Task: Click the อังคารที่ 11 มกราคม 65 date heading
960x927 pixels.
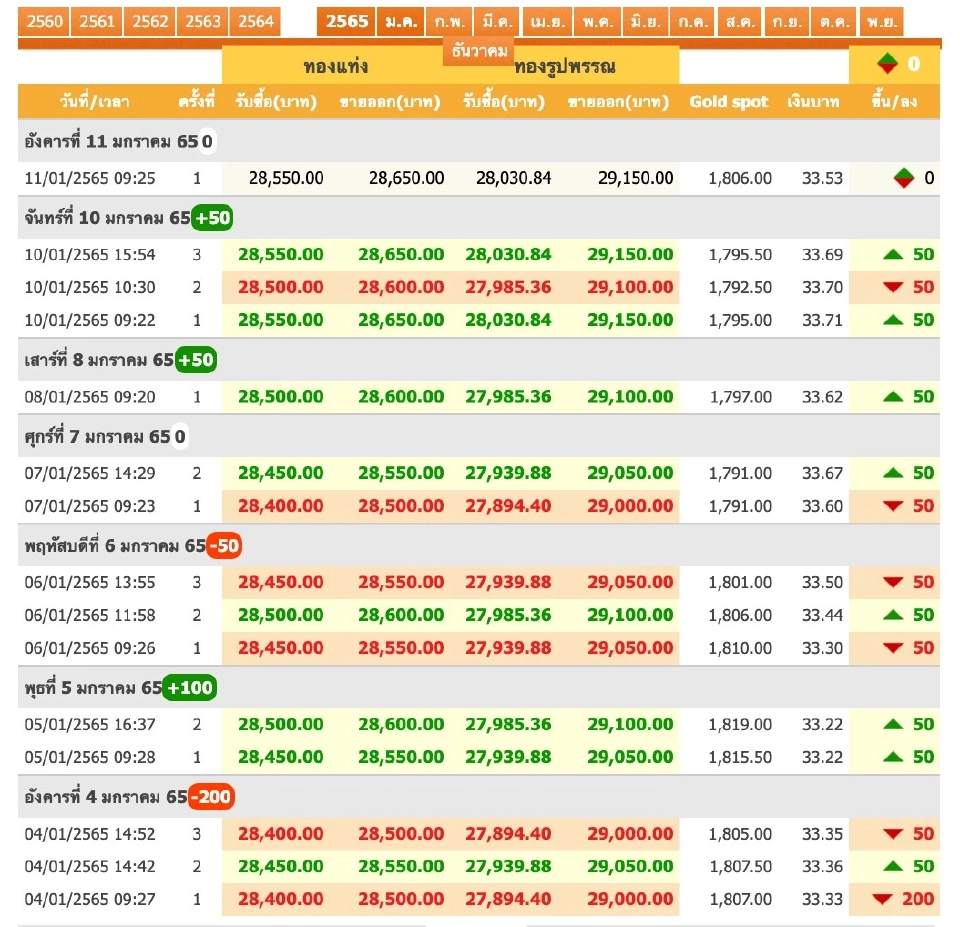Action: [x=111, y=142]
